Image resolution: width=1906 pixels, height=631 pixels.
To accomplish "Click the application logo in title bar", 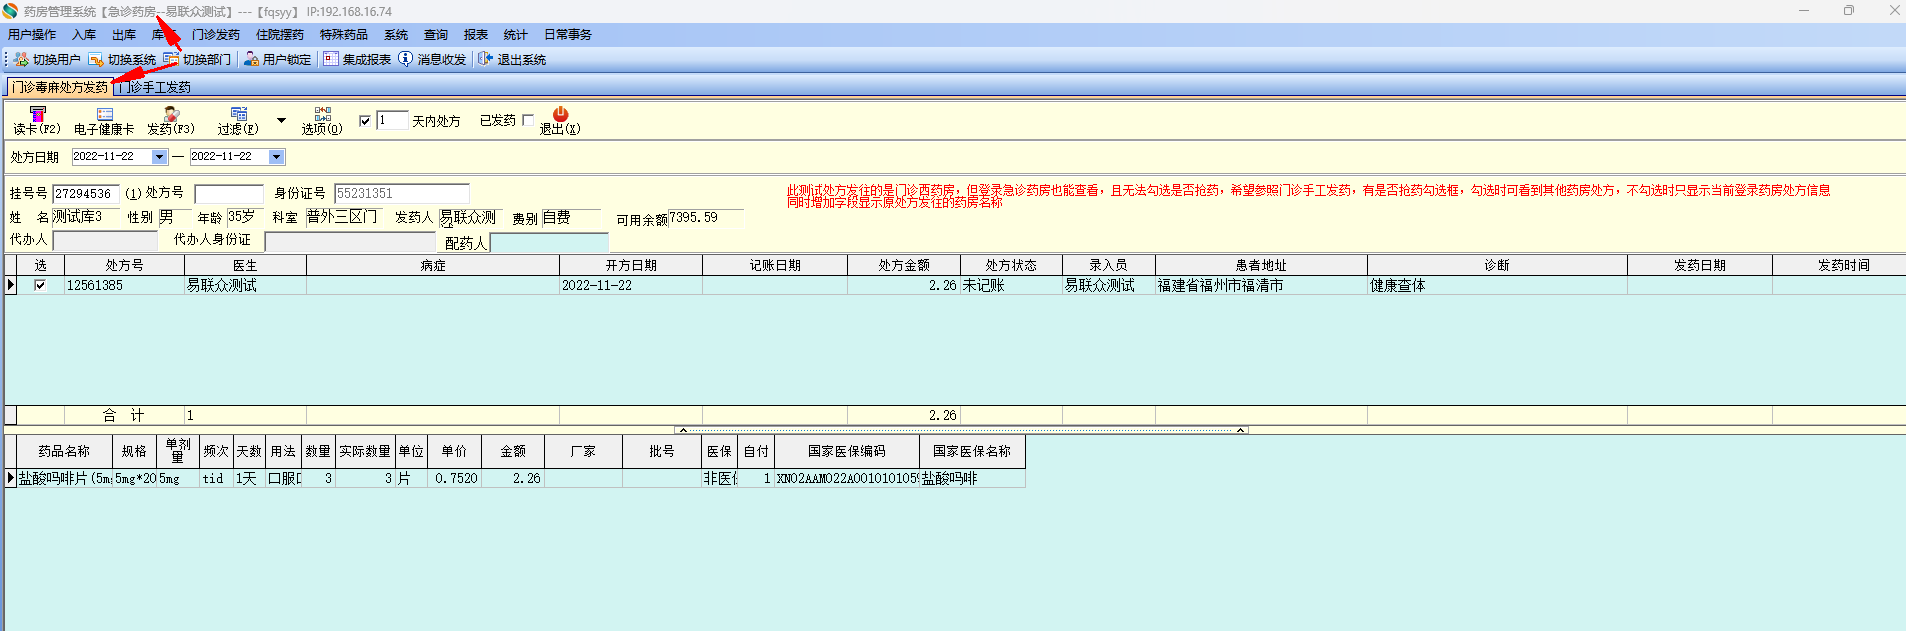I will (10, 11).
